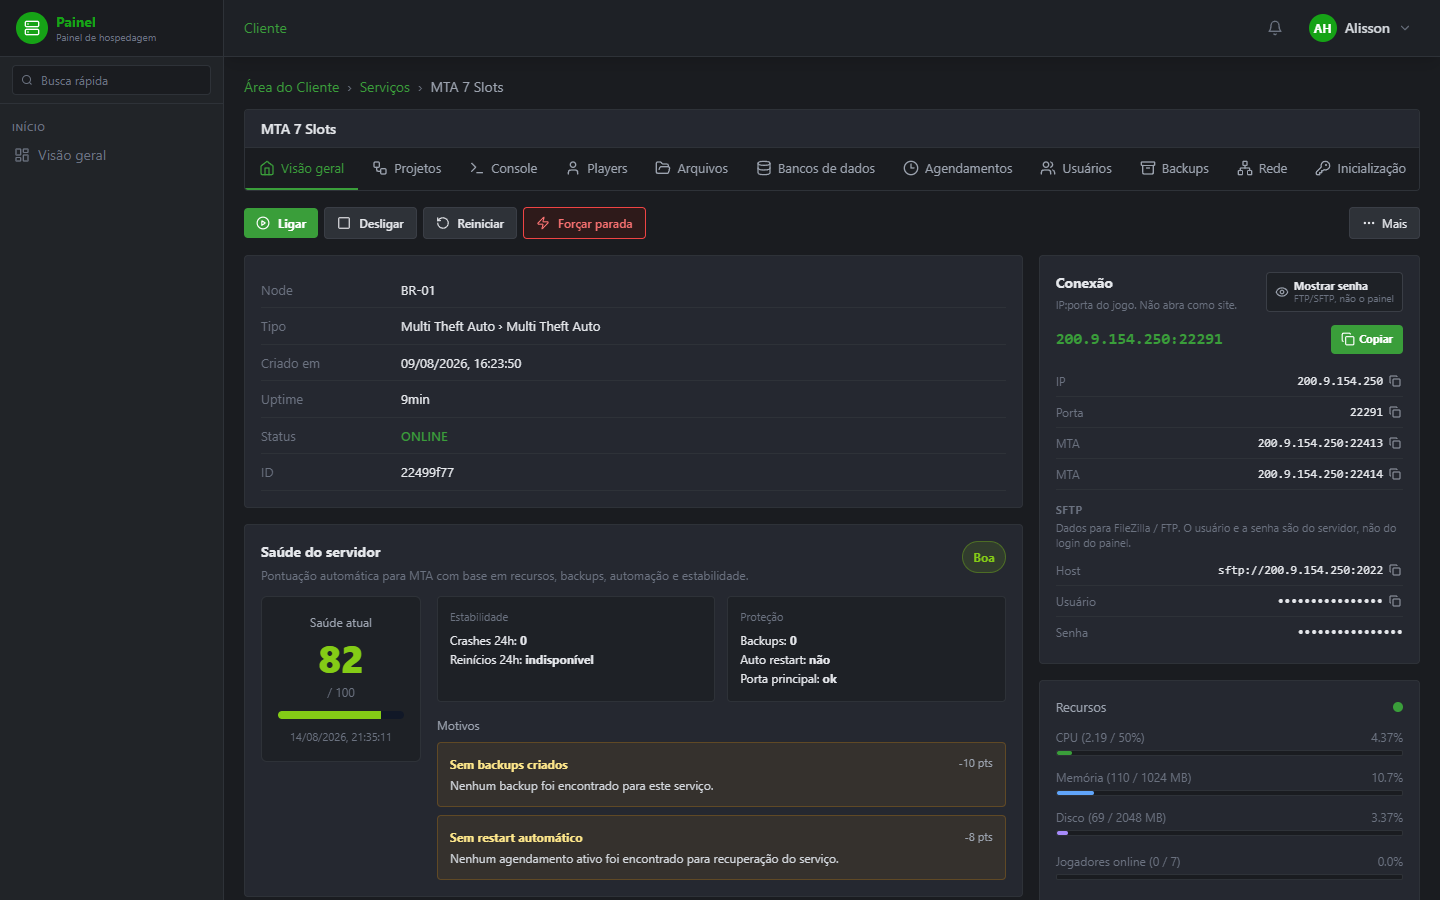Open the Serviços breadcrumb link
Screen dimensions: 1440x900
tap(385, 87)
